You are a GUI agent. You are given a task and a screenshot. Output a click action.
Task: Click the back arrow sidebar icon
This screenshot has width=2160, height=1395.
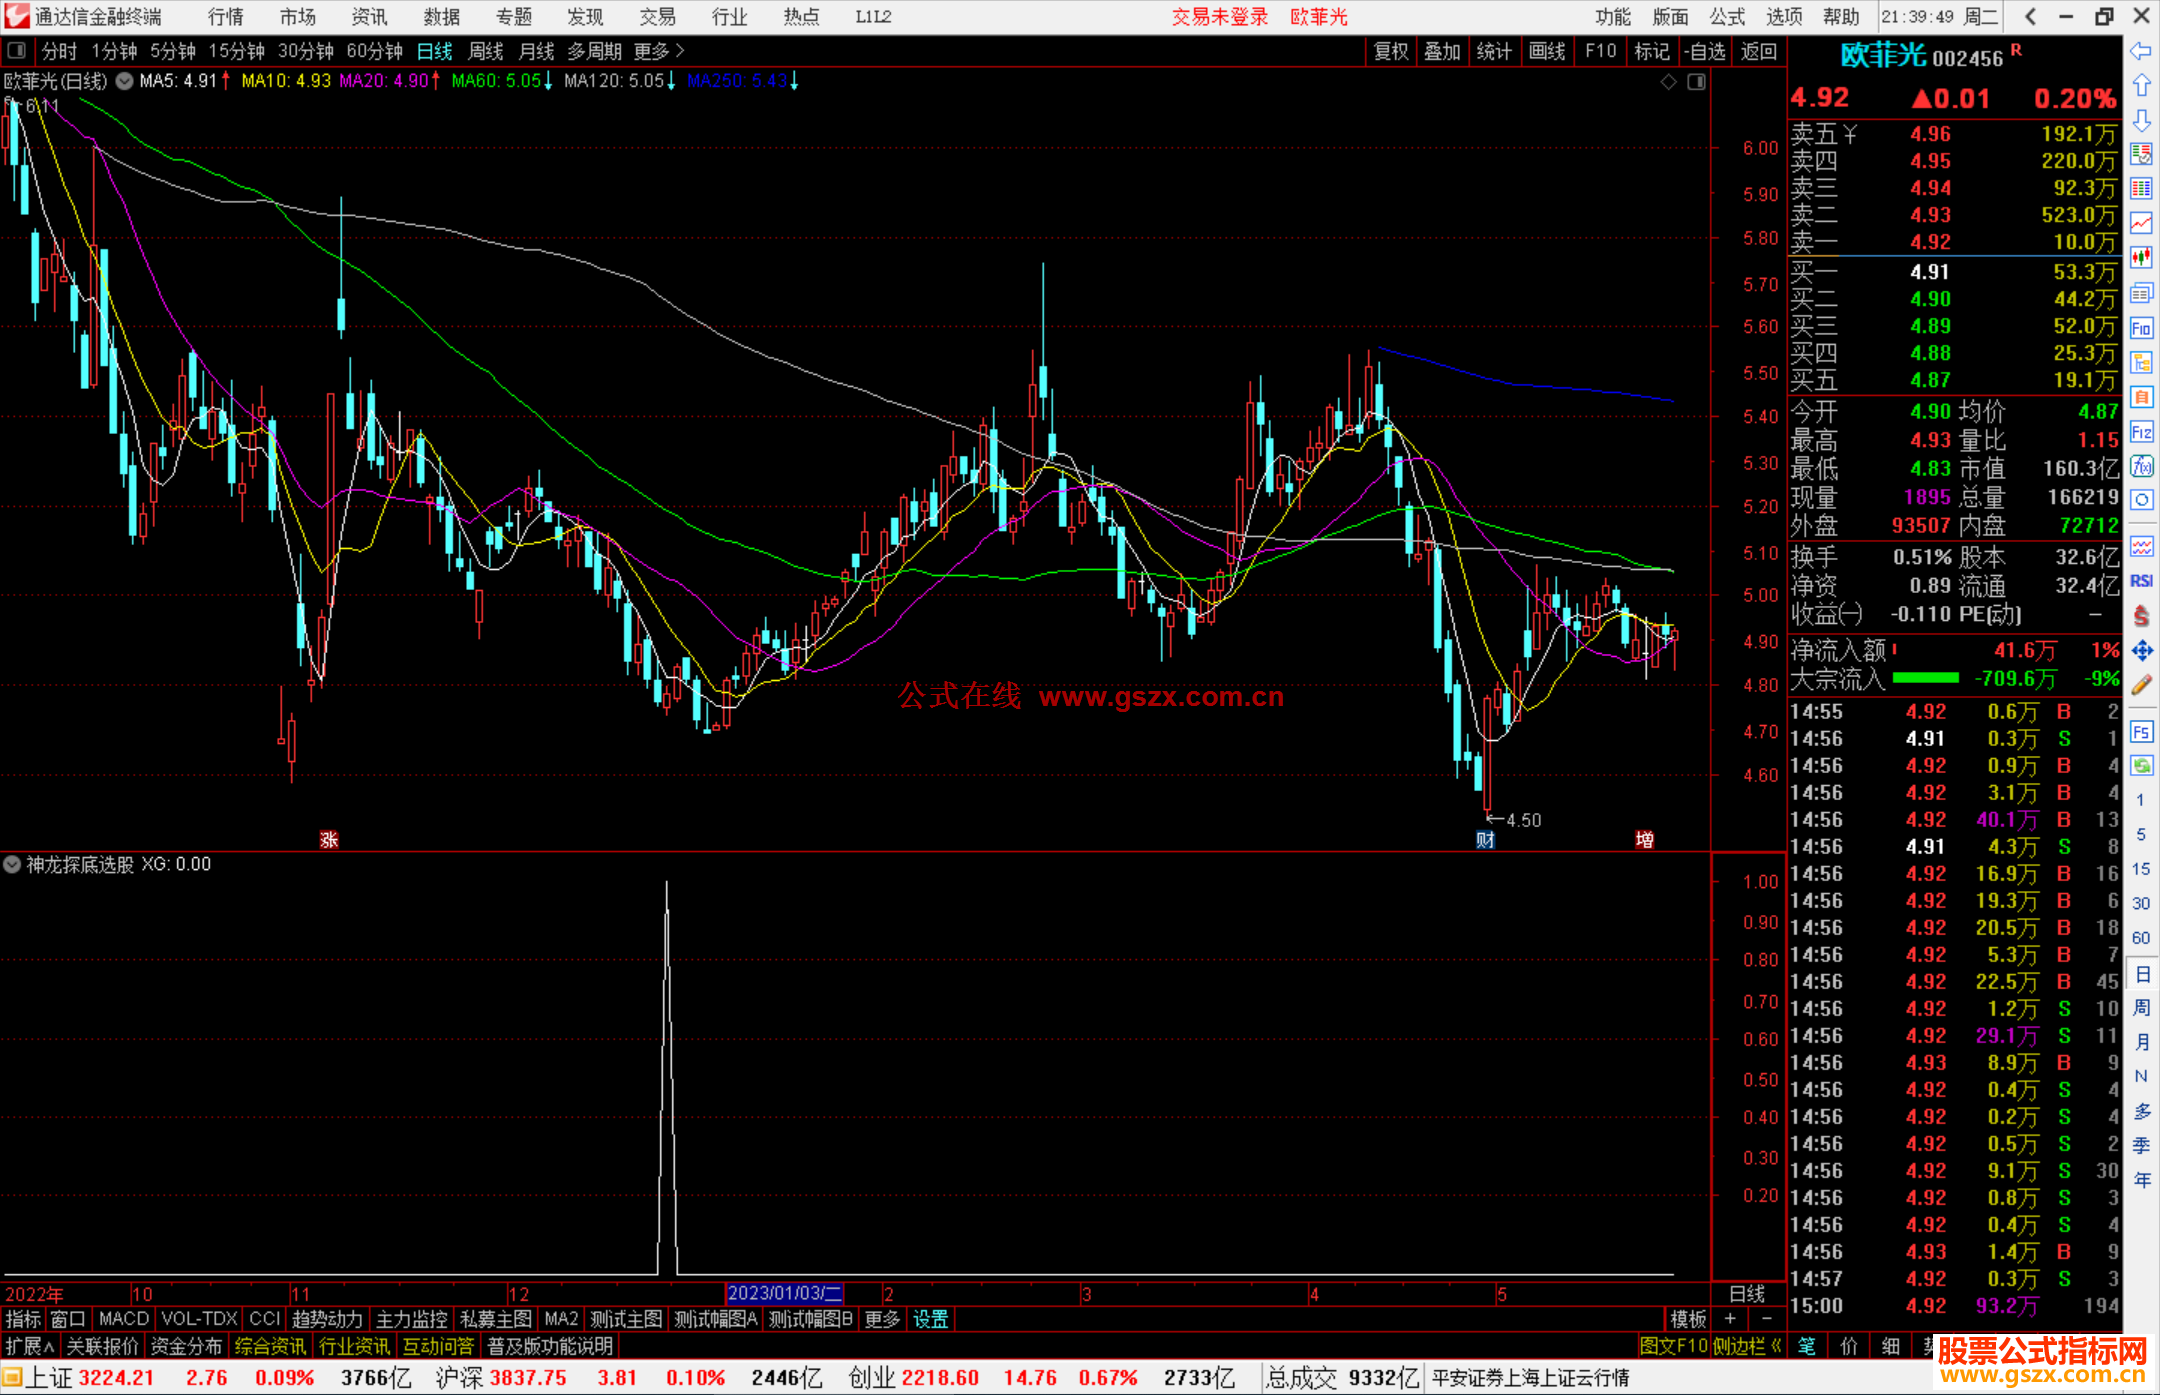pos(2141,51)
